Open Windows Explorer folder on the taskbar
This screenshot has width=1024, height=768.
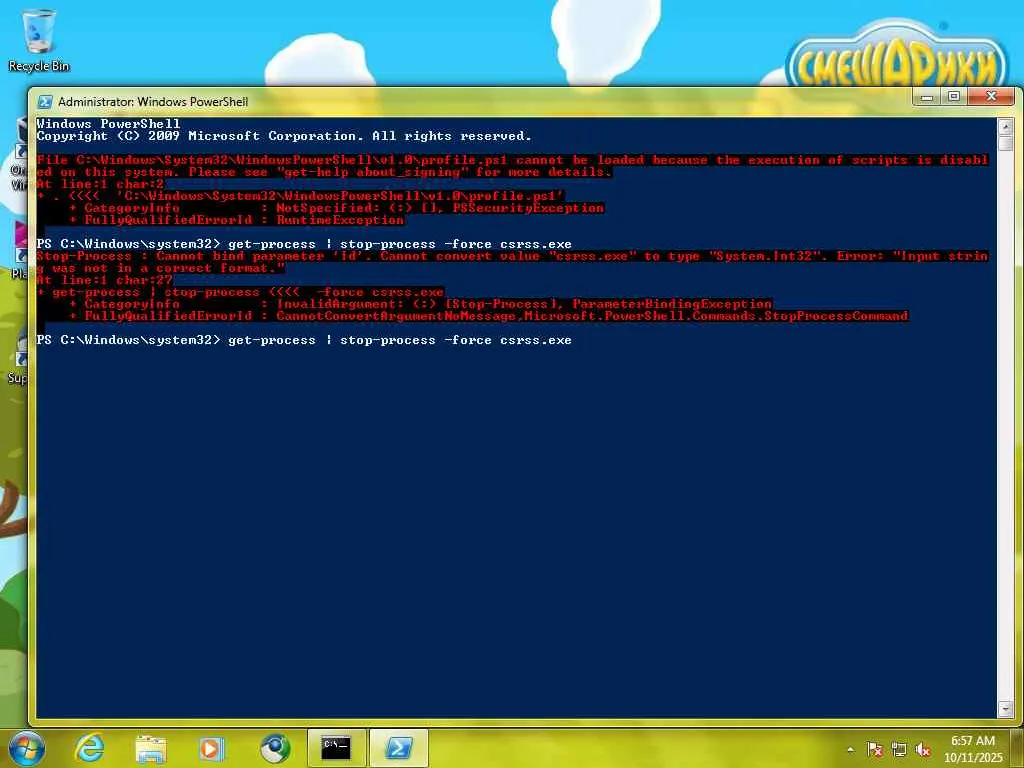[150, 748]
